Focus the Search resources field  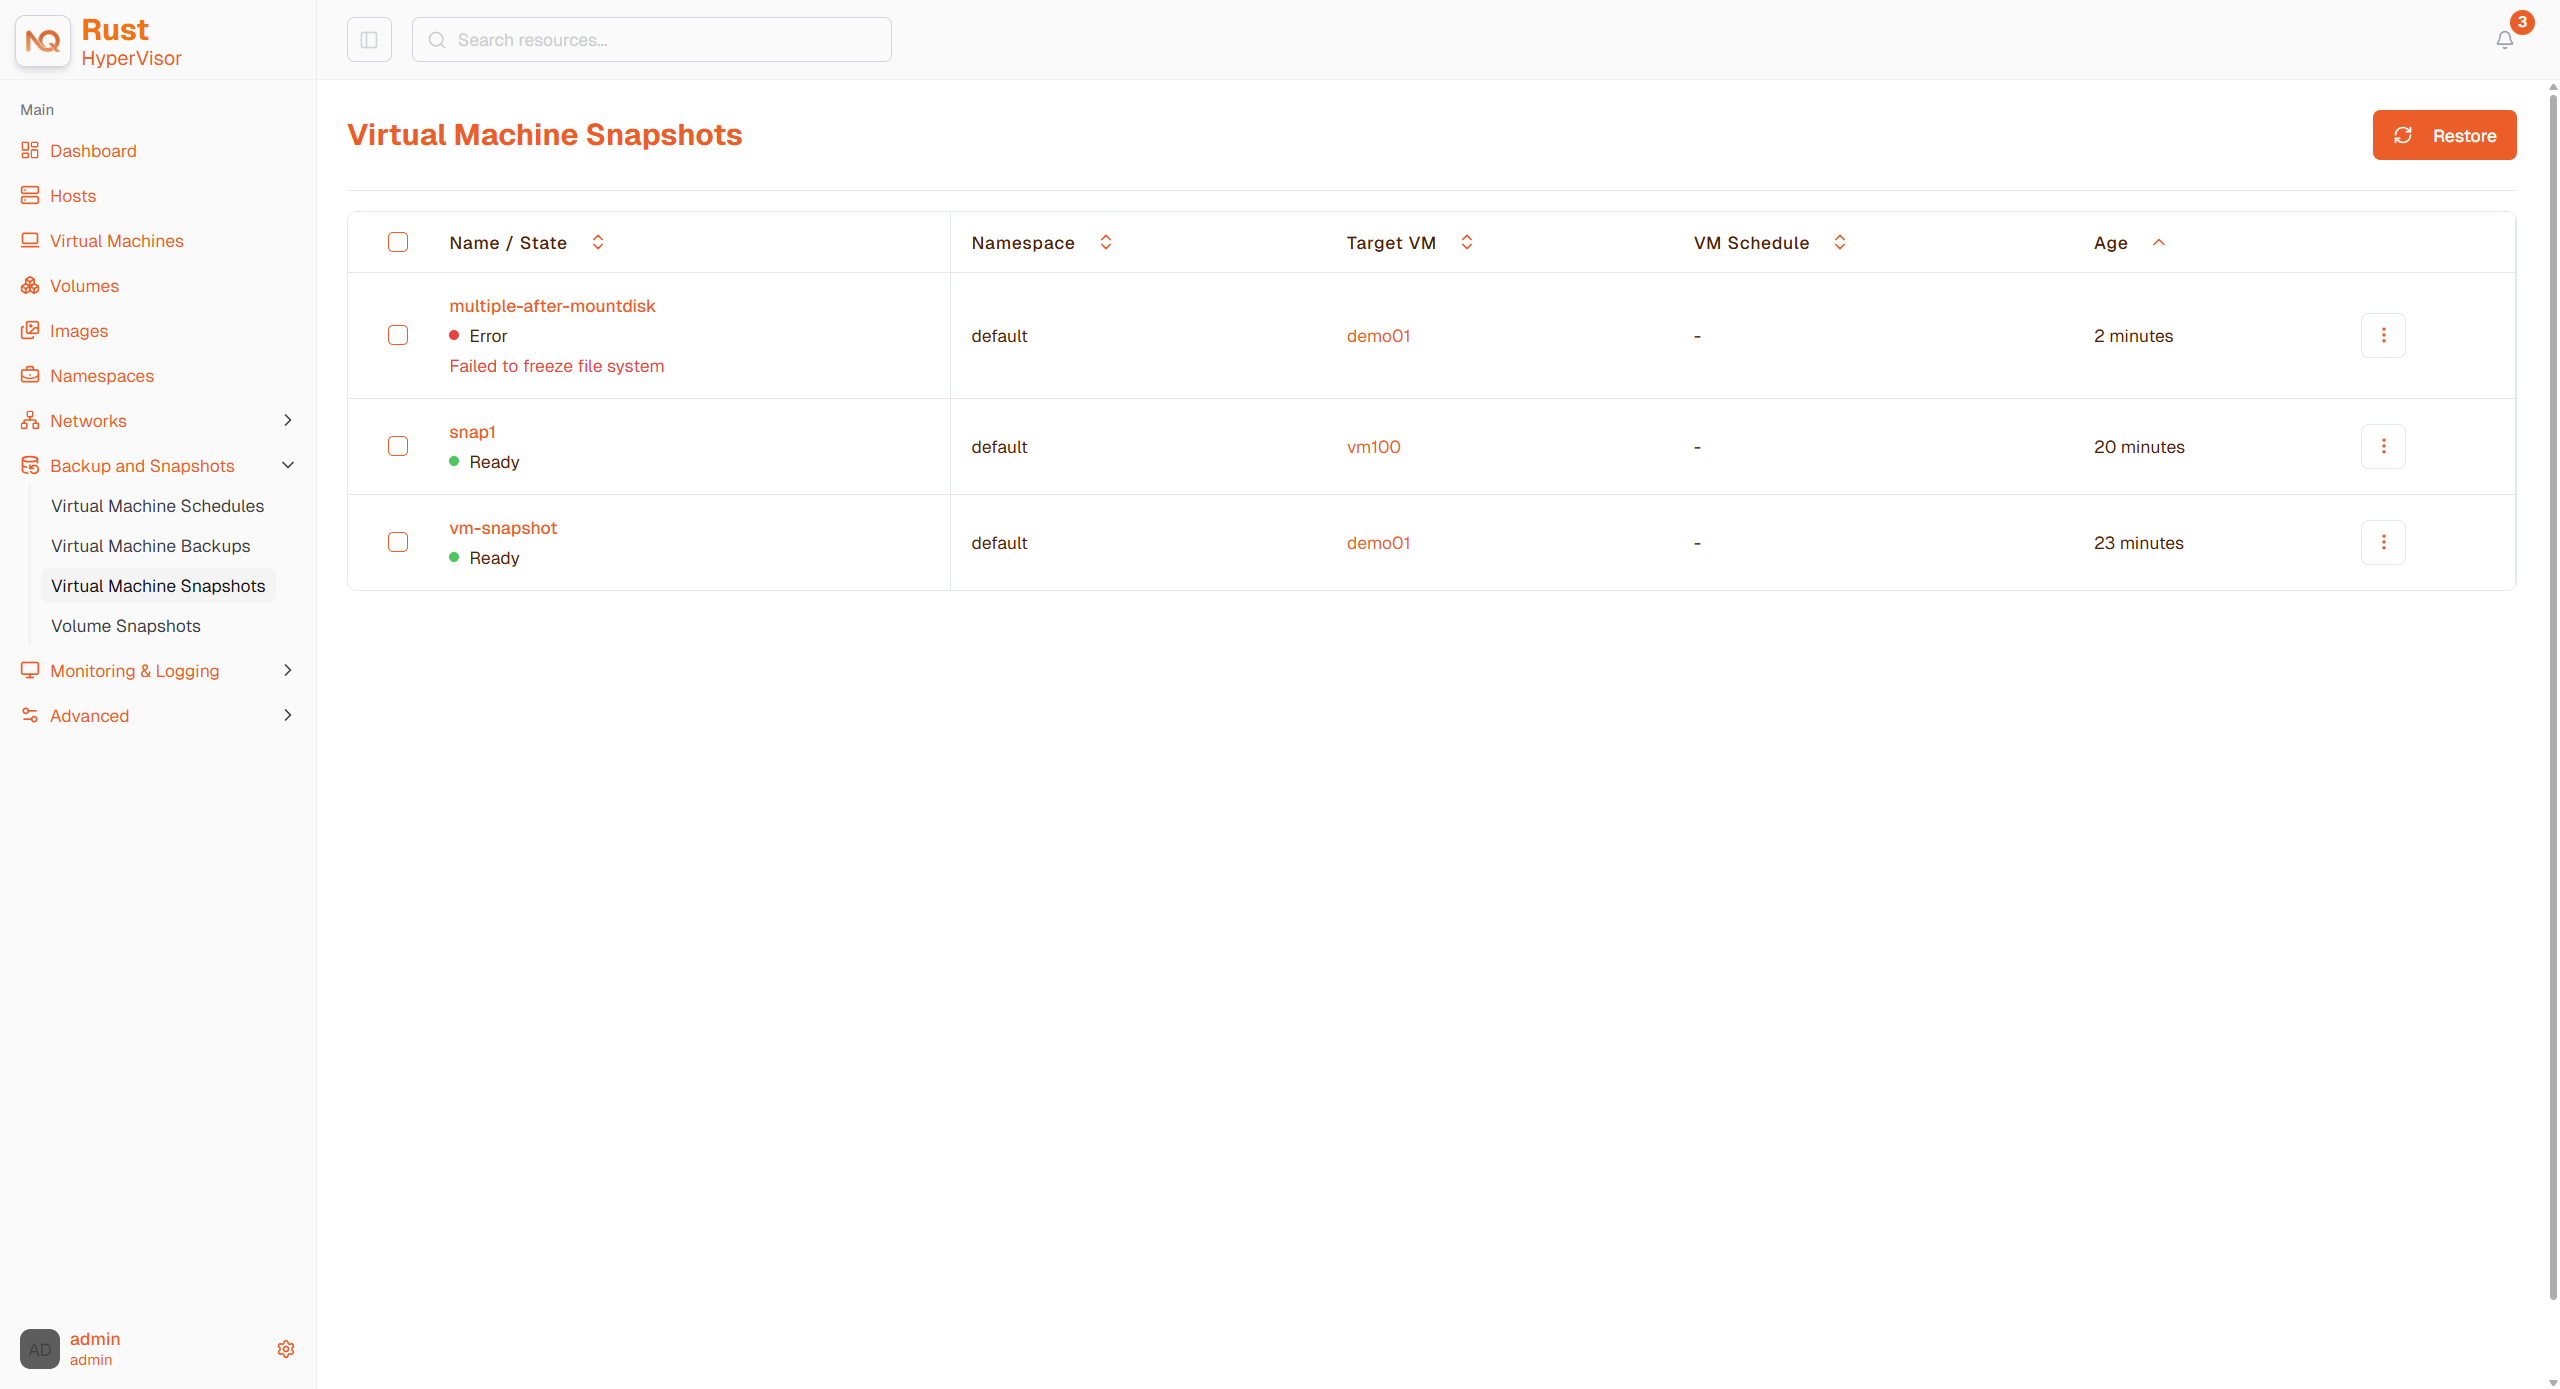(x=652, y=40)
